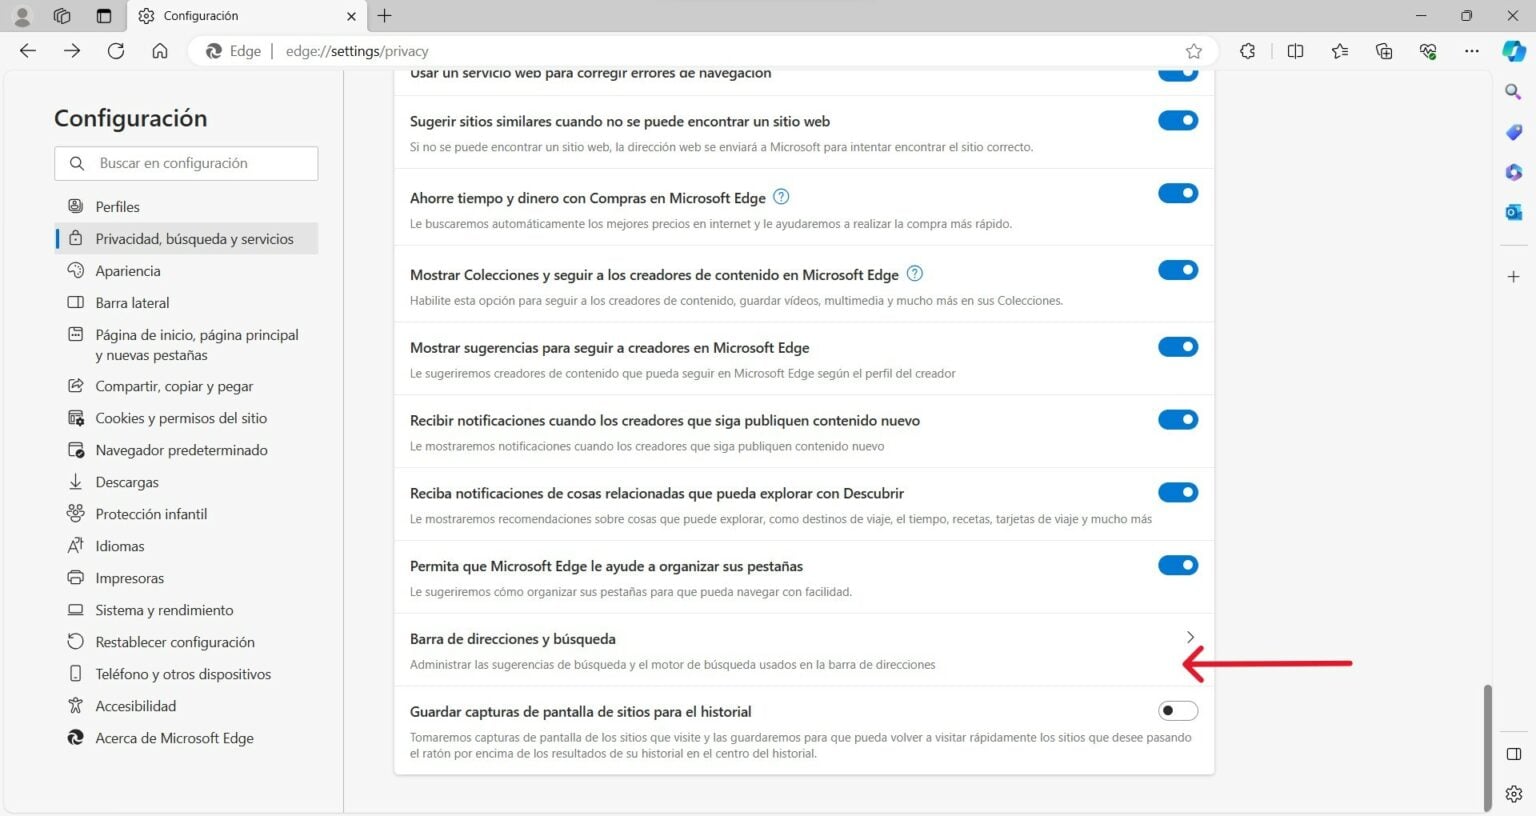Switch to the 'Configuración' tab
Image resolution: width=1536 pixels, height=816 pixels.
tap(240, 16)
